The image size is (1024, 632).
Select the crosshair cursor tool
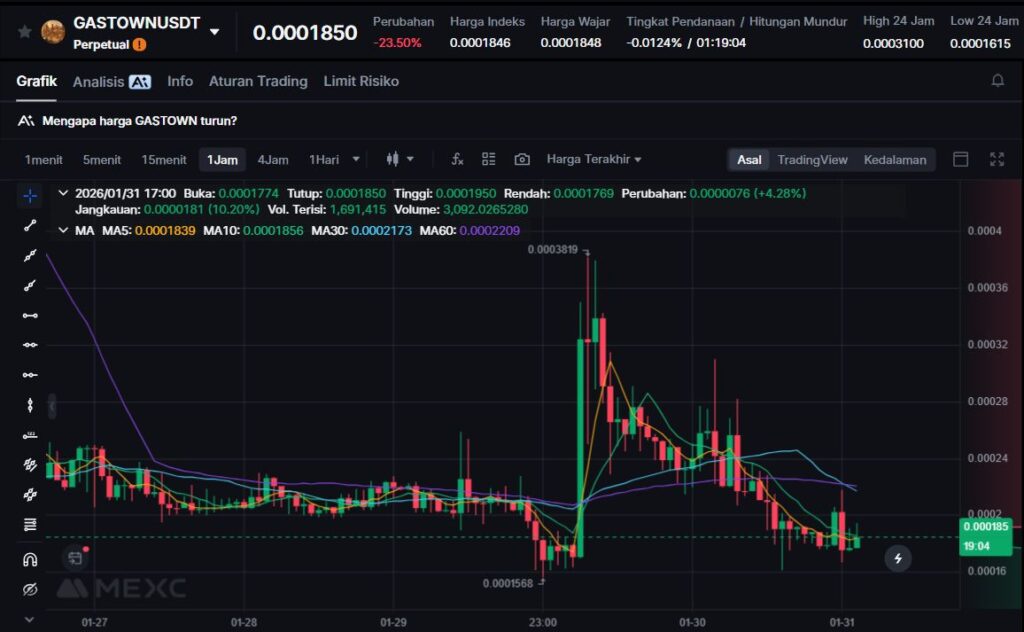pos(30,196)
